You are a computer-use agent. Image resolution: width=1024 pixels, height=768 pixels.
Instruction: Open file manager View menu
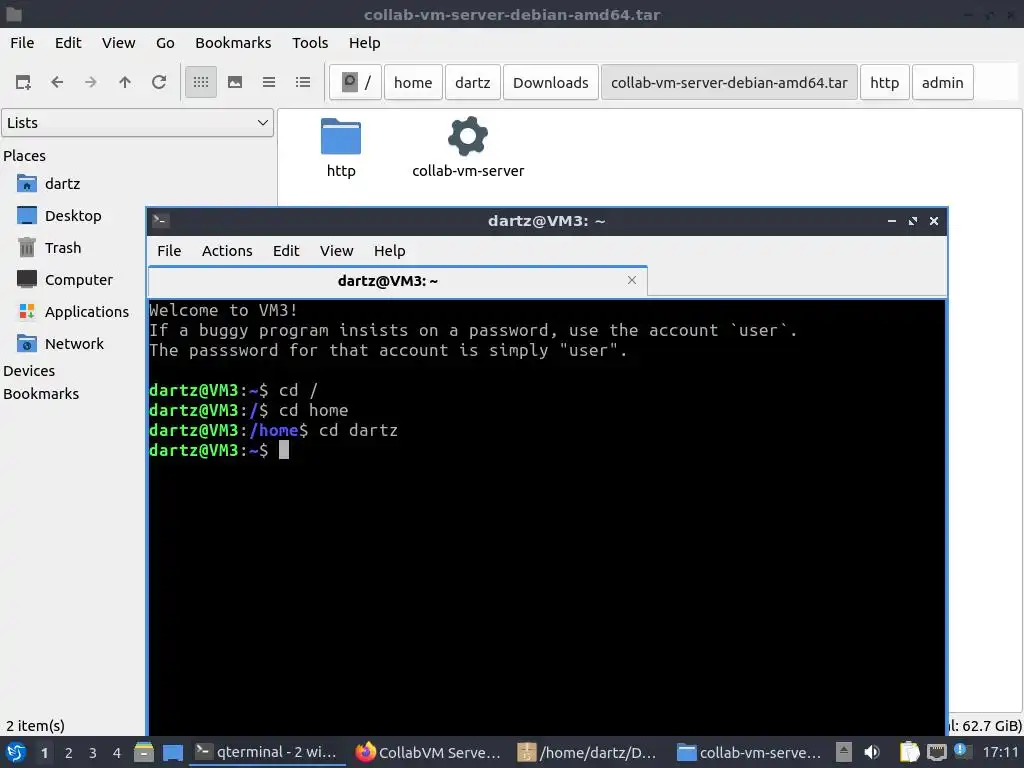point(118,43)
